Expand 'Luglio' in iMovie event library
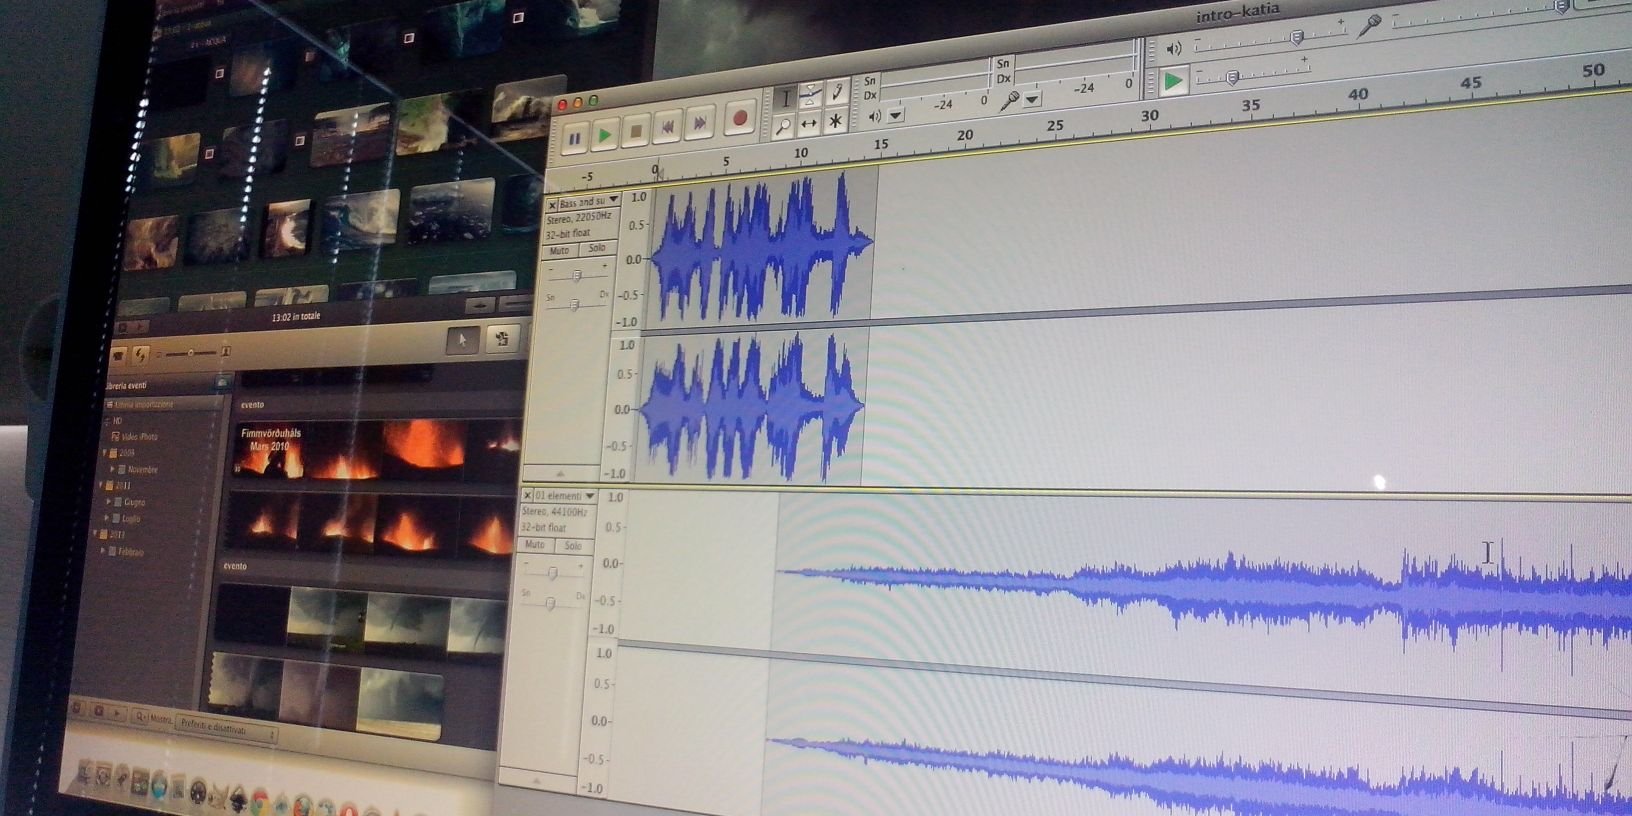1632x816 pixels. click(x=107, y=519)
